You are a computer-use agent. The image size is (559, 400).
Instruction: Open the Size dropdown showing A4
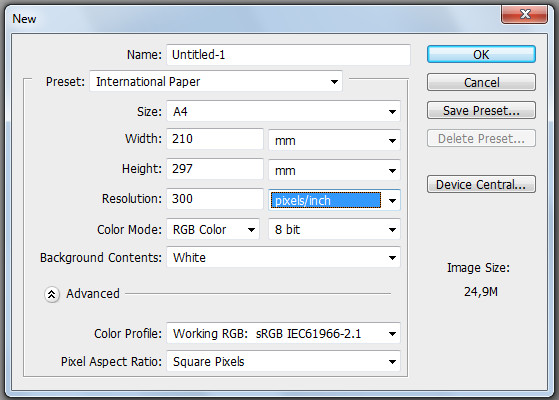pos(283,112)
